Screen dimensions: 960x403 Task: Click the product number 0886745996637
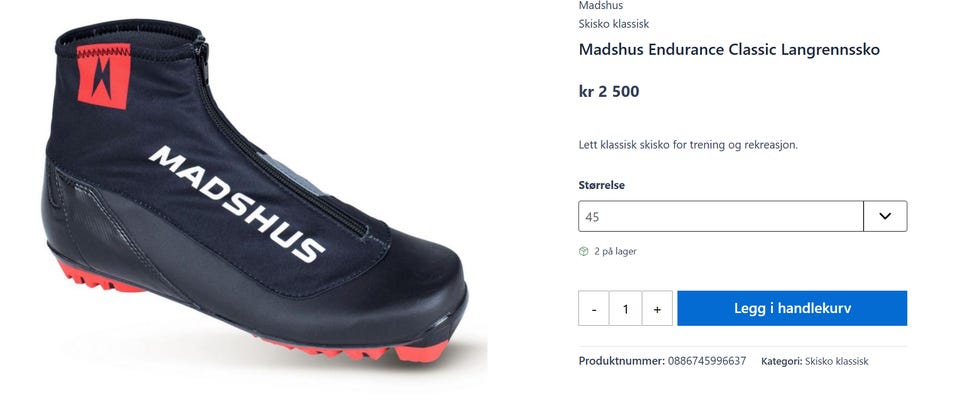[707, 361]
